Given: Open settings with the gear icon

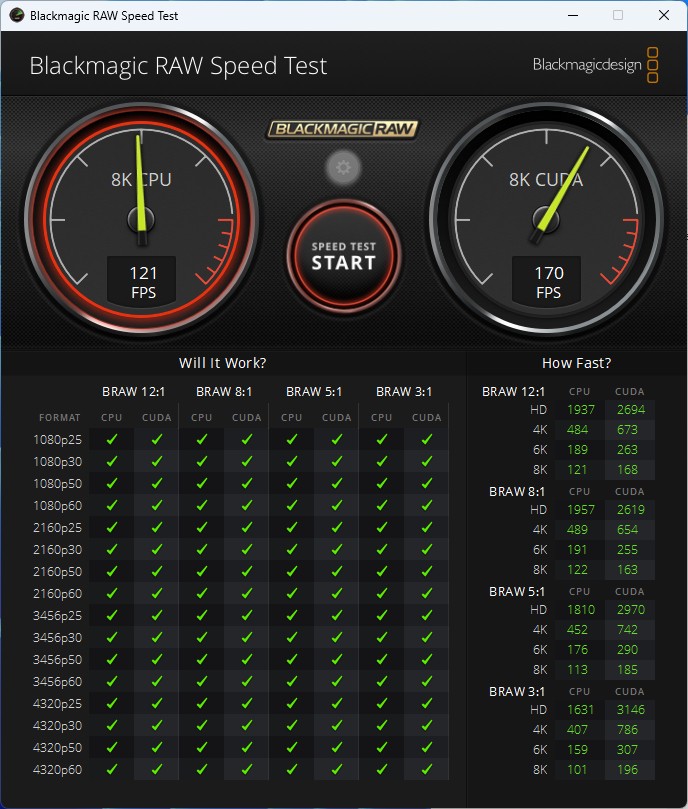Looking at the screenshot, I should (x=343, y=167).
